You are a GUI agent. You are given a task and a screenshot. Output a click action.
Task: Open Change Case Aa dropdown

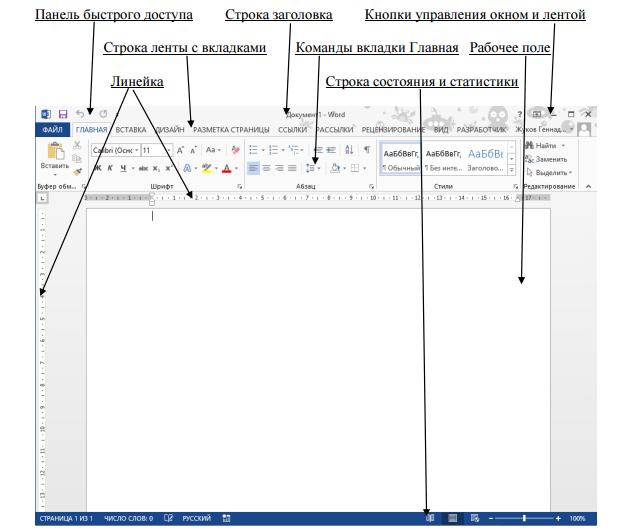[213, 150]
